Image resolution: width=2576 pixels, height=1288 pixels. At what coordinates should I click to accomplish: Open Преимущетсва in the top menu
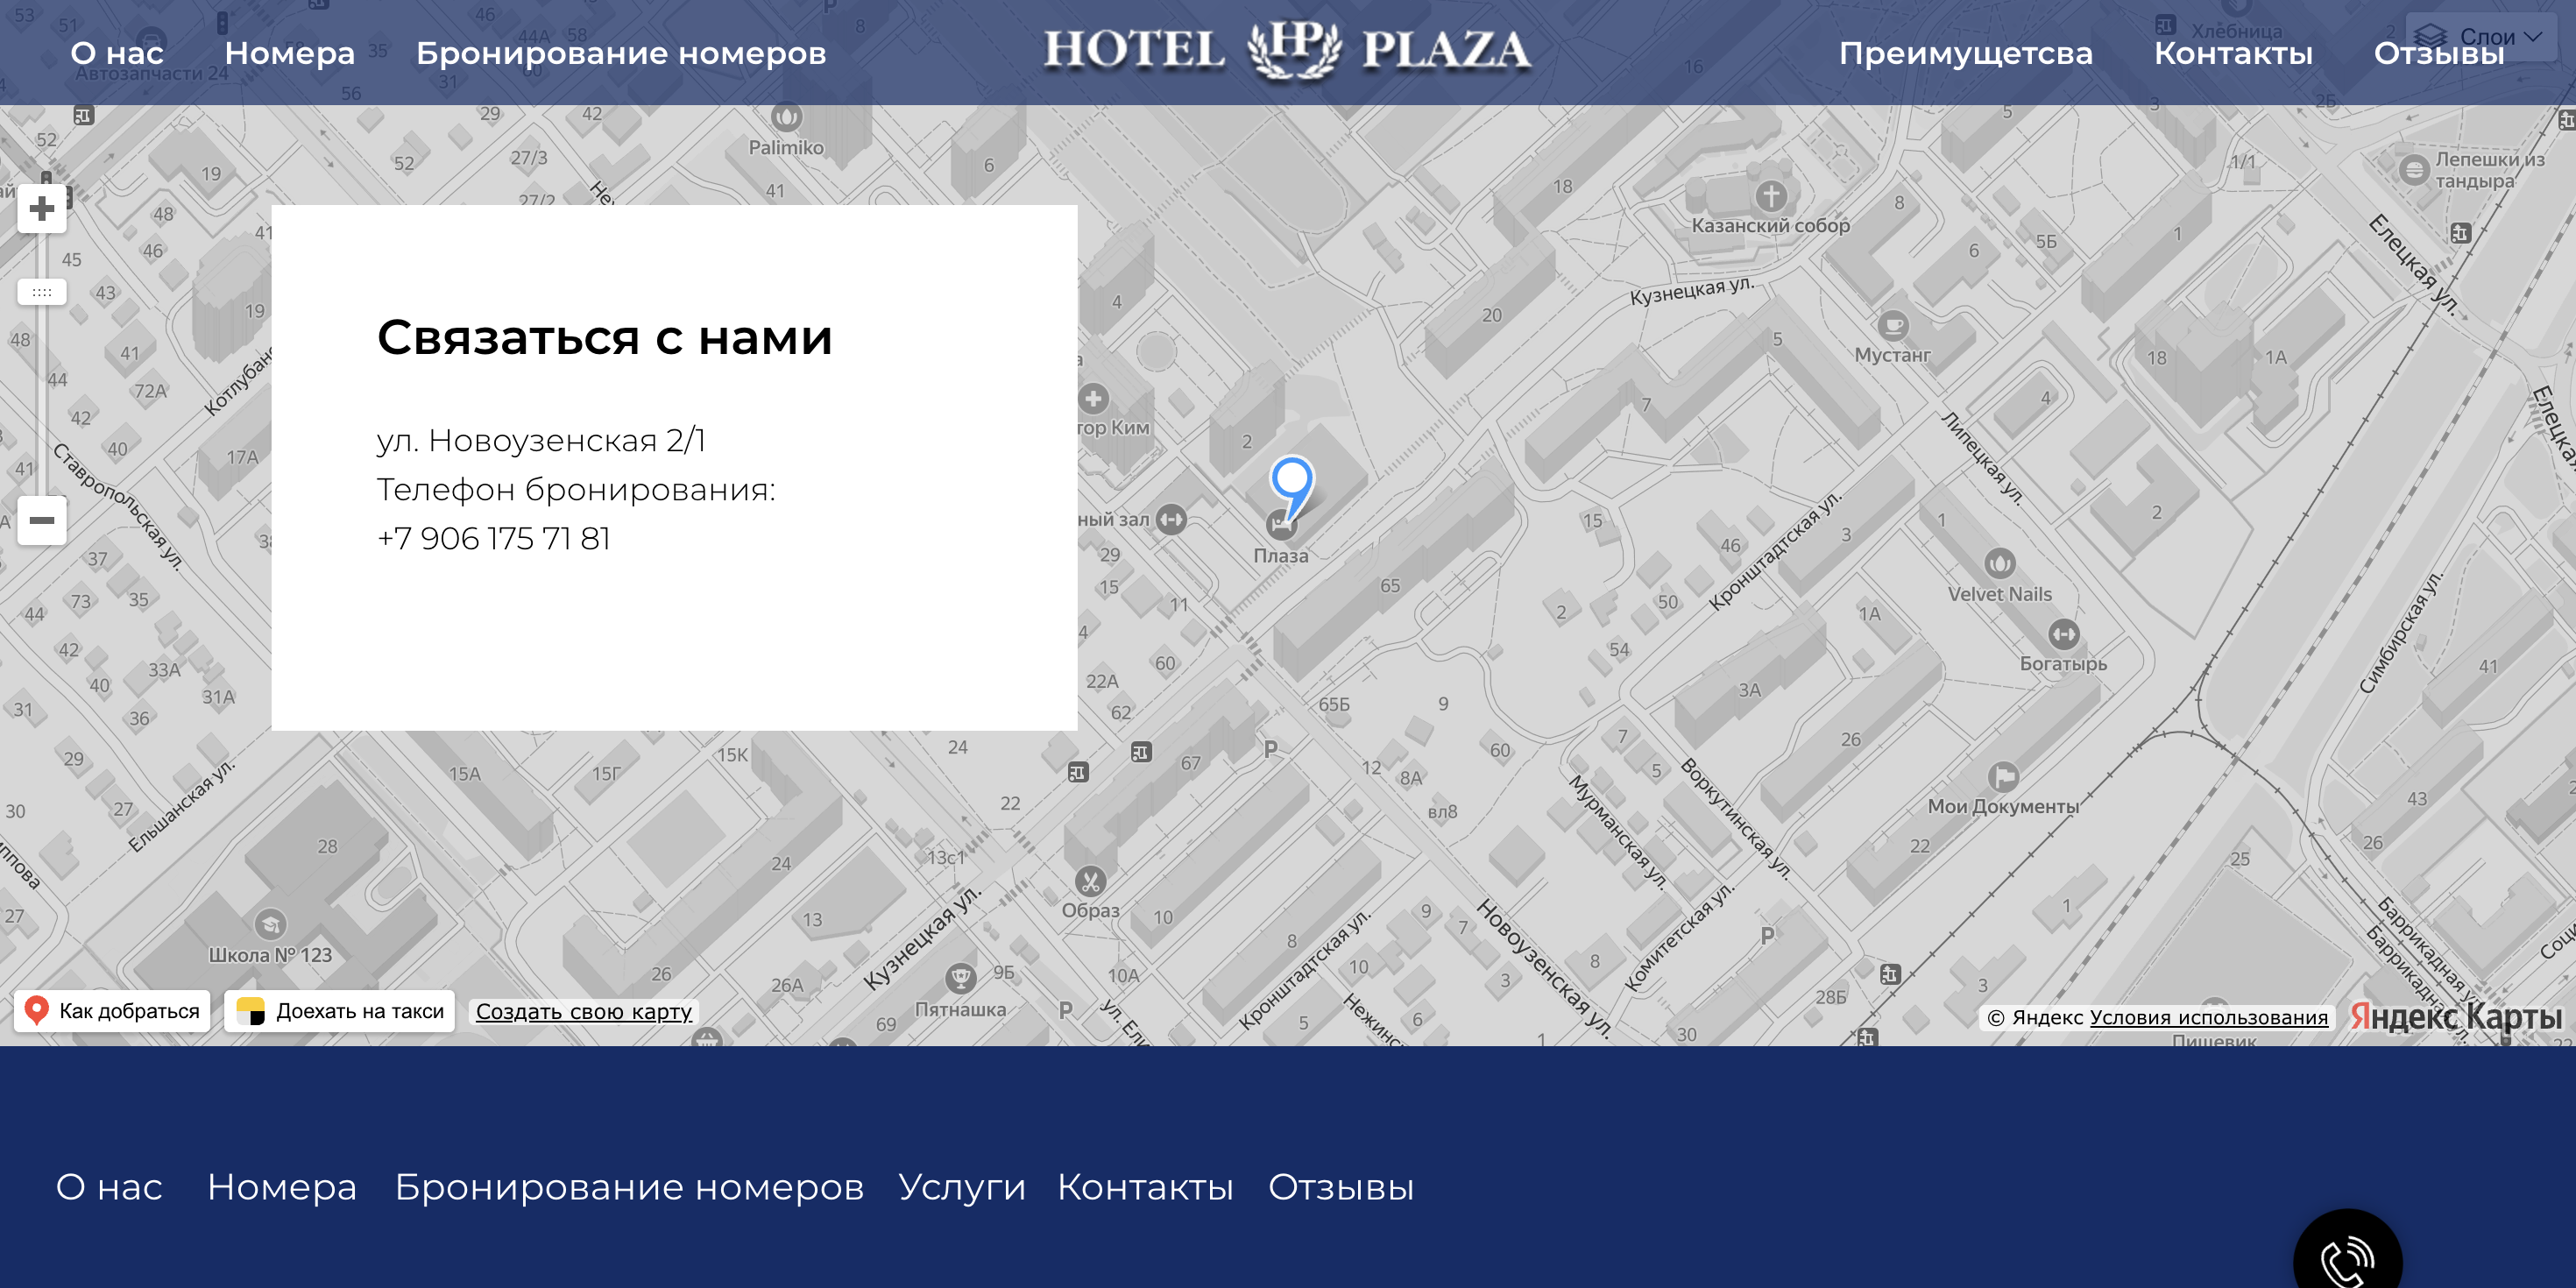[1966, 53]
